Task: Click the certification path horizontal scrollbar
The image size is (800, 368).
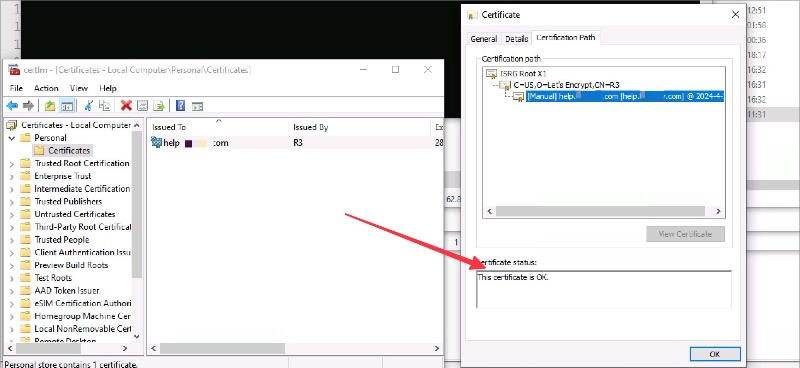Action: pyautogui.click(x=604, y=211)
